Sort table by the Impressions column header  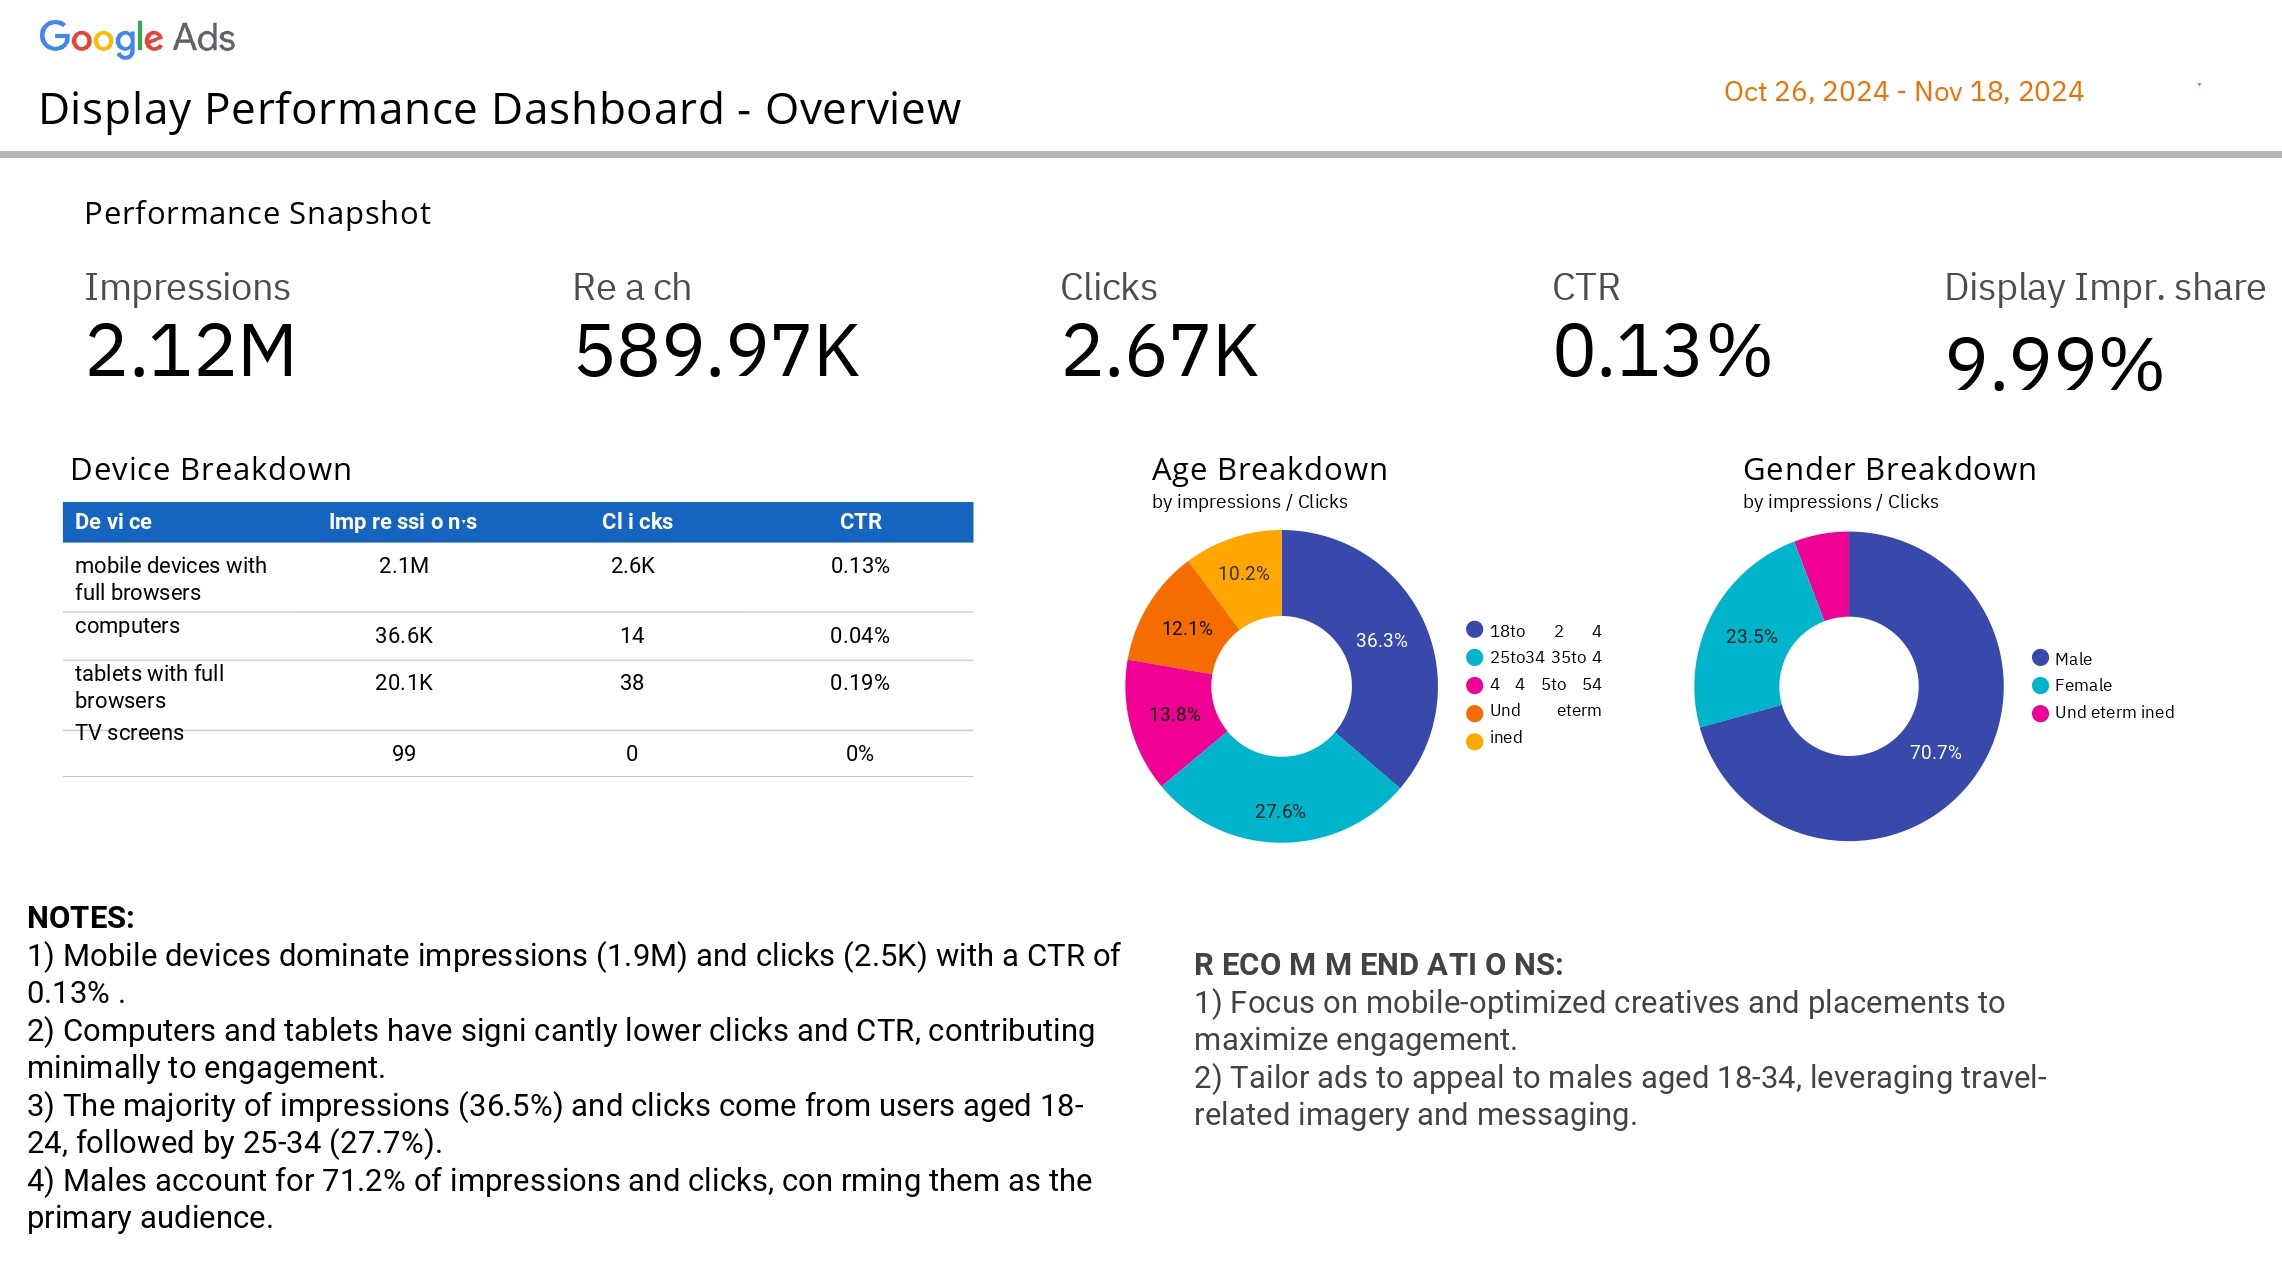coord(402,522)
